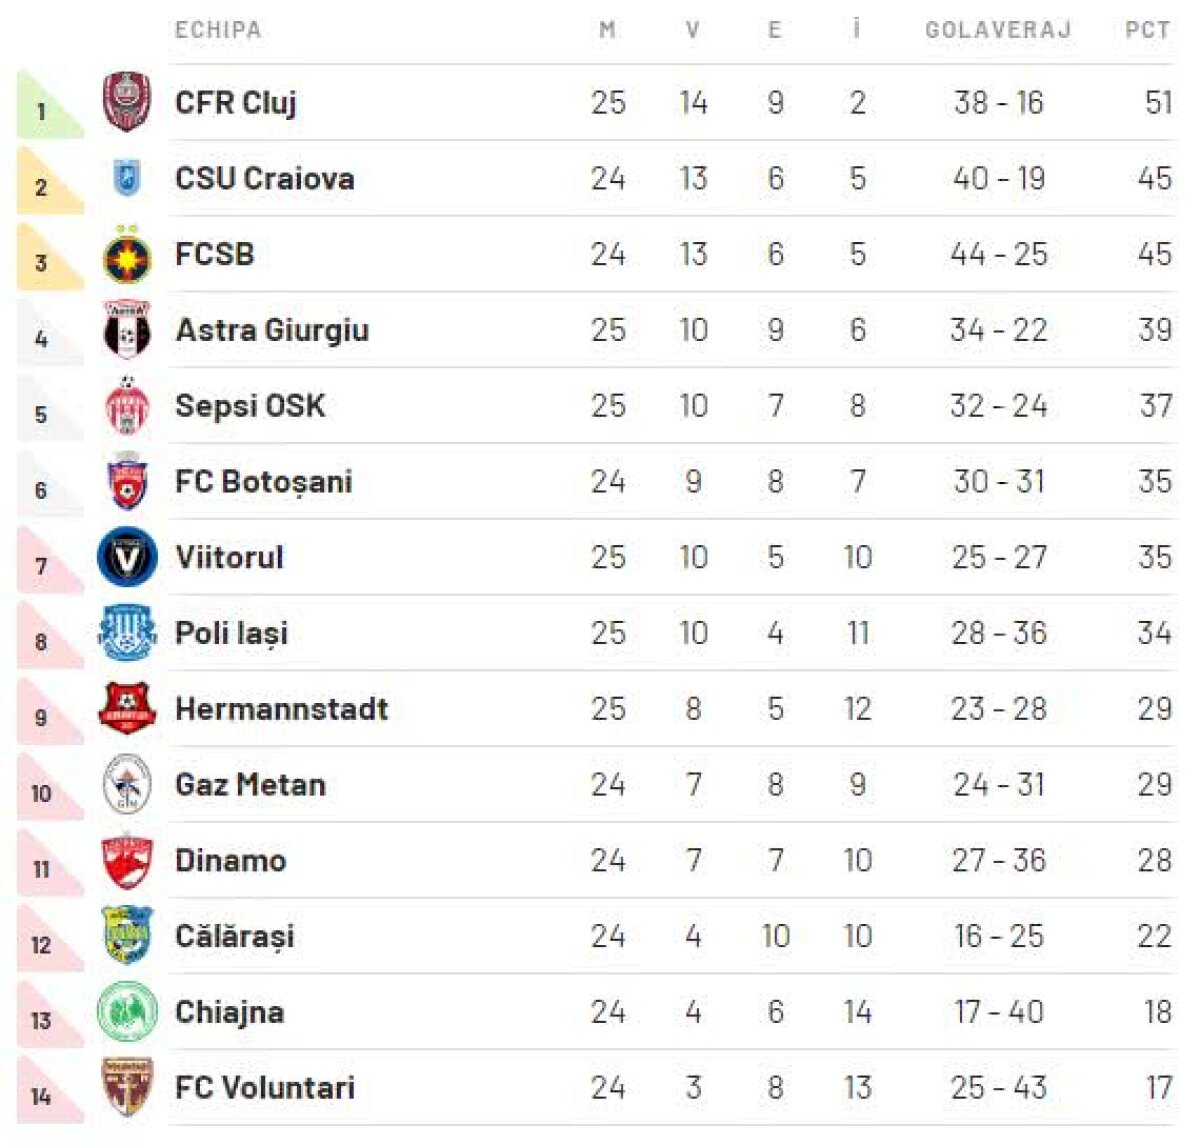Select the Dinamo red club crest
Image resolution: width=1200 pixels, height=1145 pixels.
click(x=127, y=861)
